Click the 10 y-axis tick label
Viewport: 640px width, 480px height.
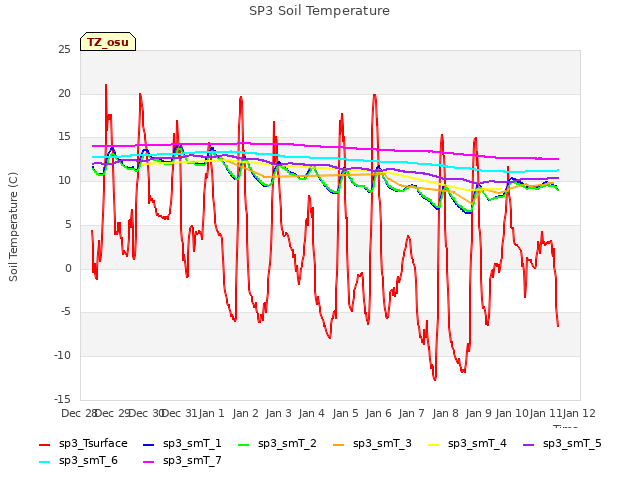pyautogui.click(x=64, y=180)
